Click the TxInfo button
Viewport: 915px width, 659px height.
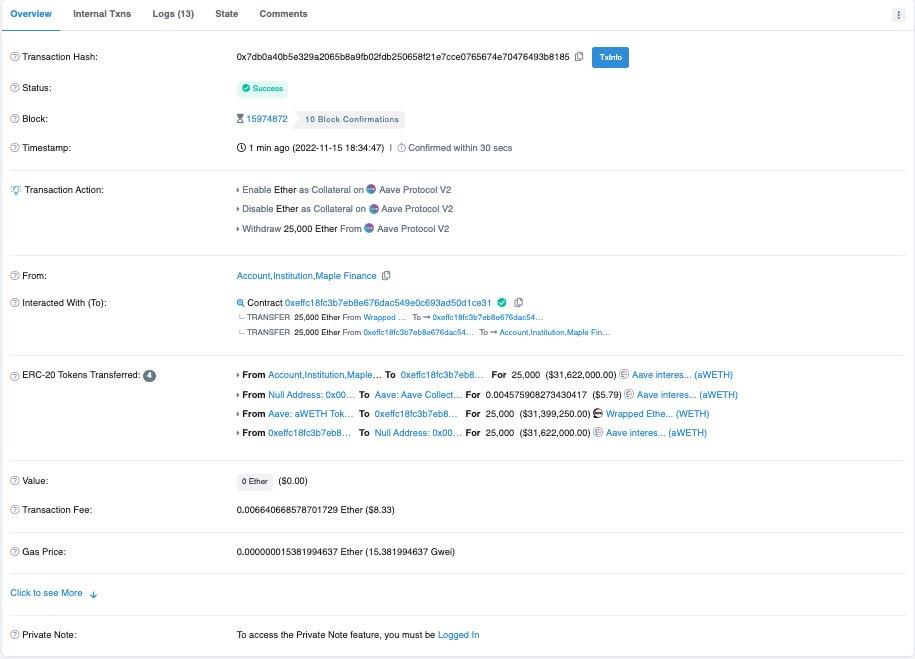coord(610,57)
